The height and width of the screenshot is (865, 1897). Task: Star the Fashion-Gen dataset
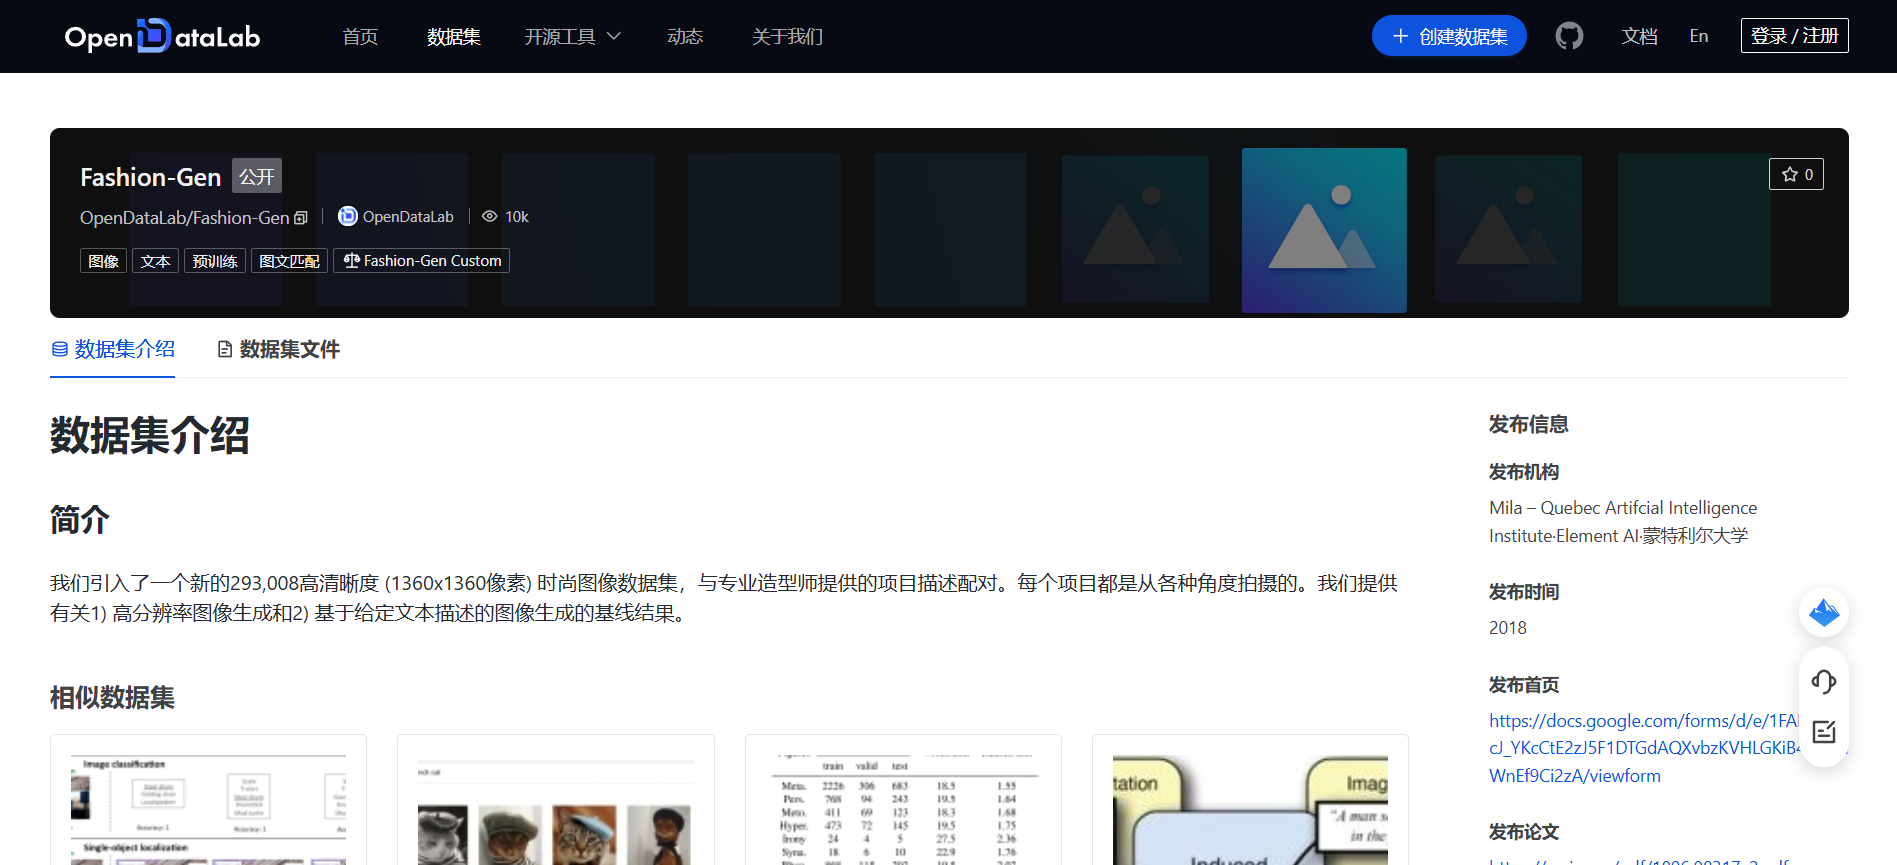tap(1796, 174)
